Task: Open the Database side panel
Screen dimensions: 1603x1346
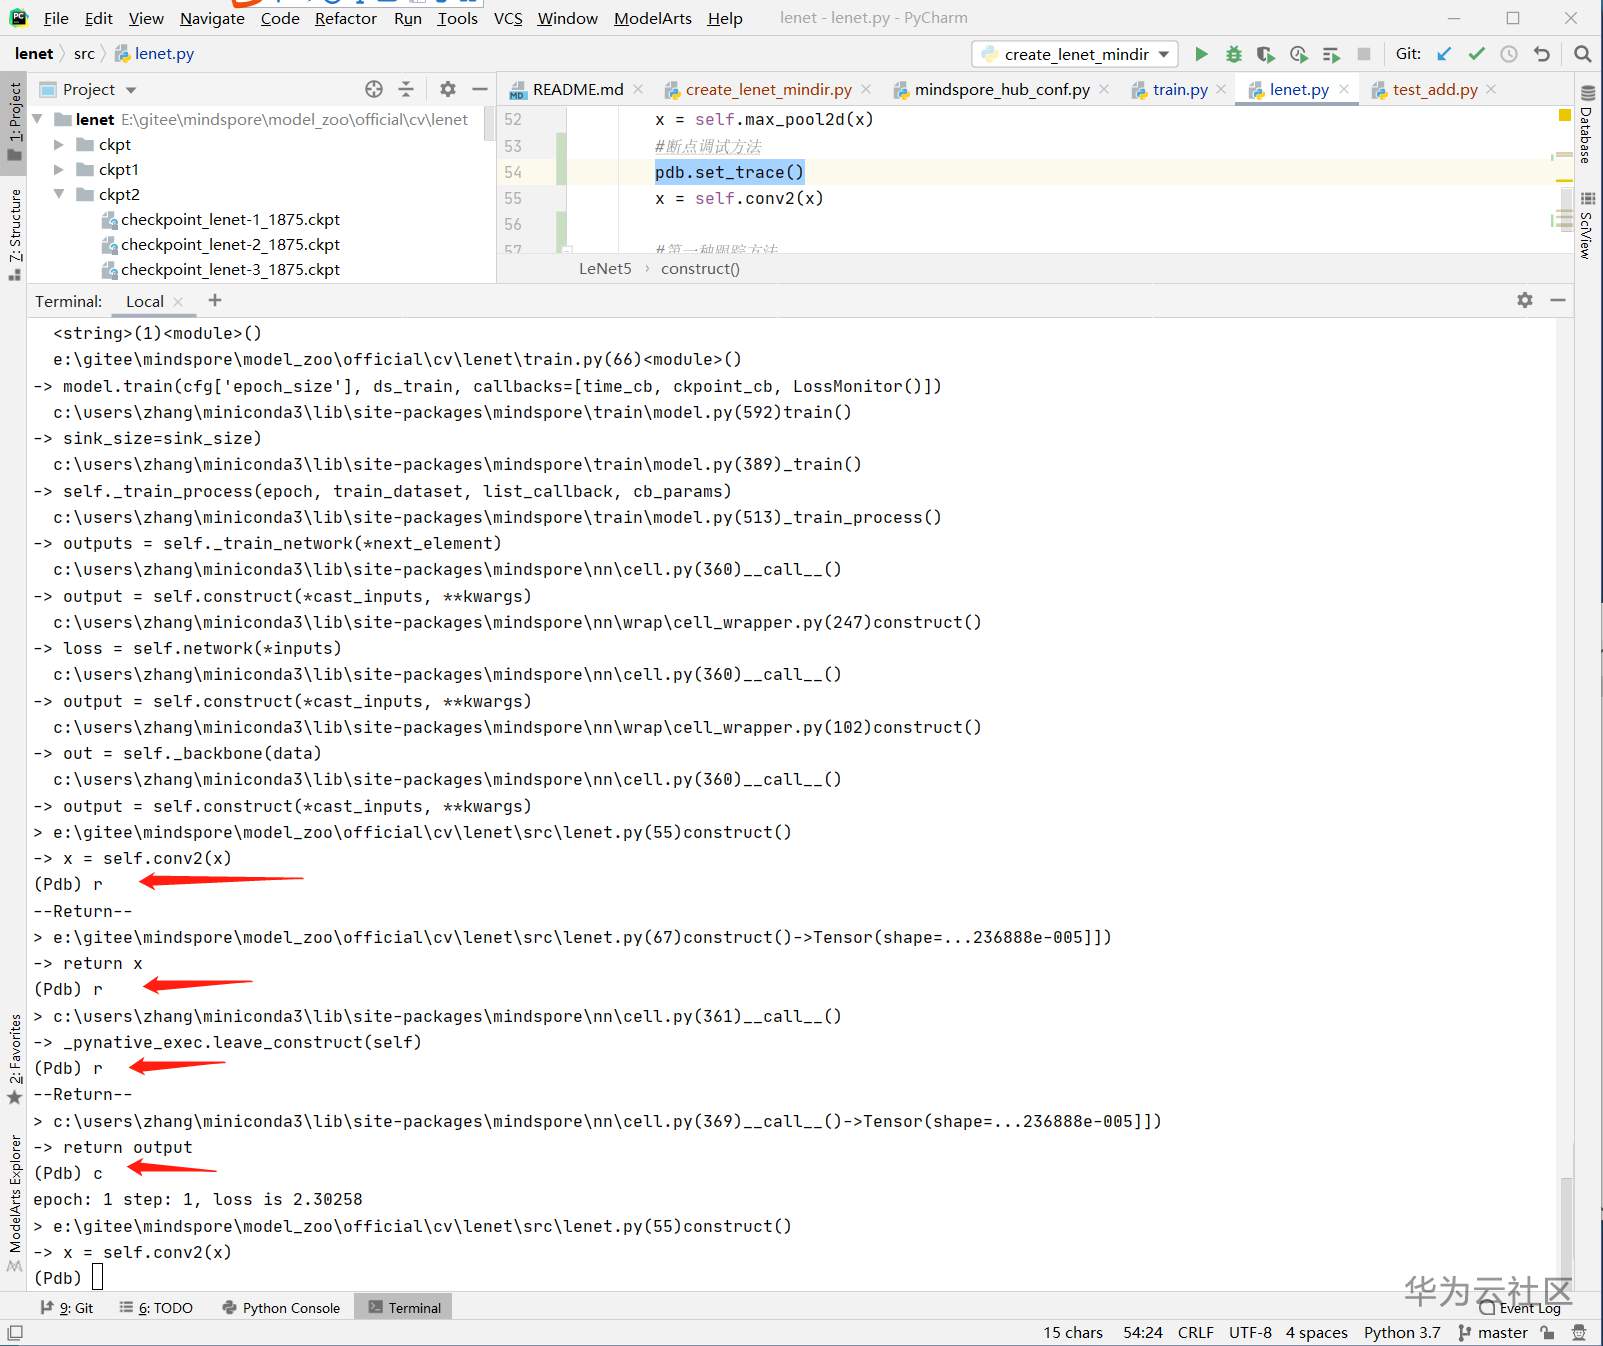Action: point(1587,125)
